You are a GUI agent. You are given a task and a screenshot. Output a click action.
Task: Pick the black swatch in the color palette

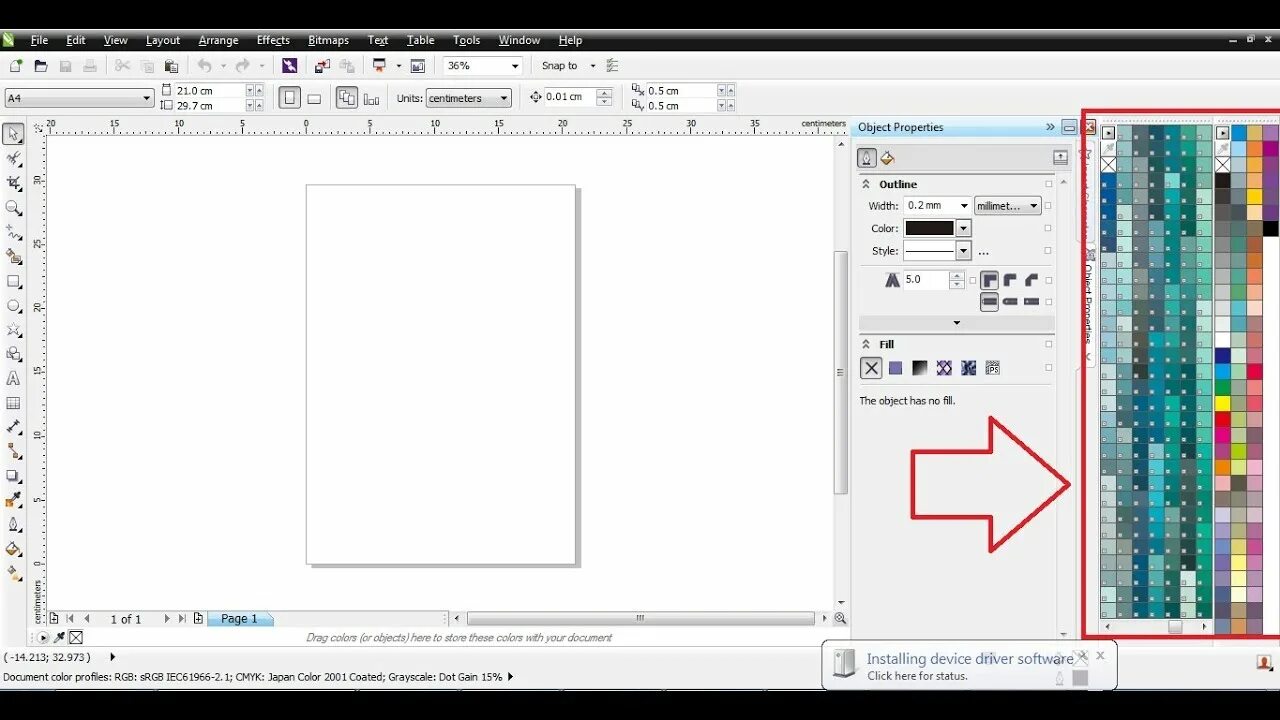(1270, 229)
